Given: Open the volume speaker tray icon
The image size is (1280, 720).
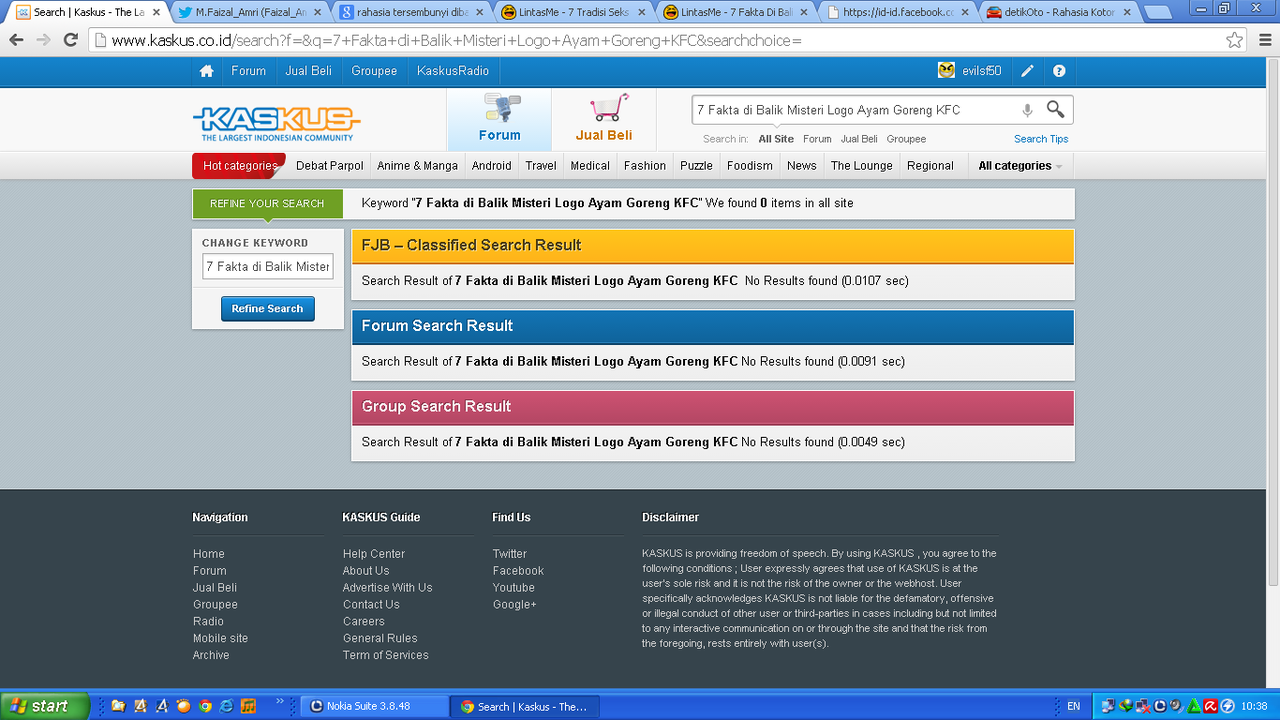Looking at the screenshot, I should point(1176,706).
